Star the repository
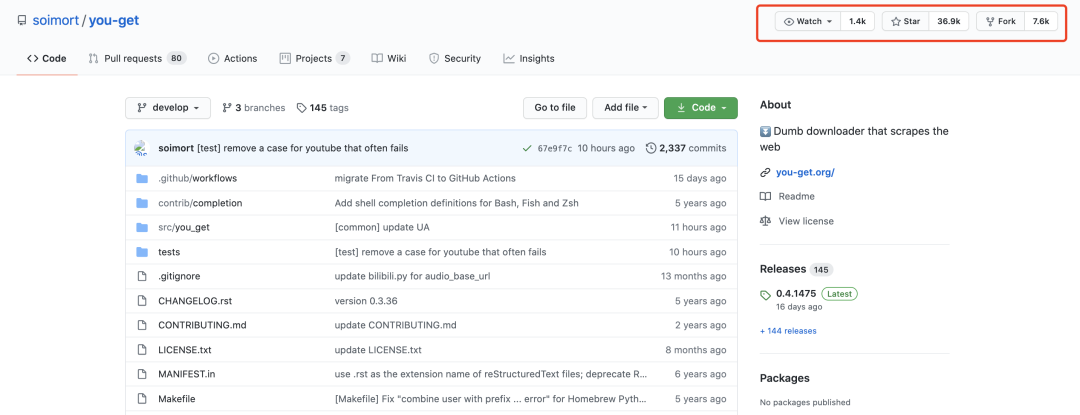 tap(906, 21)
